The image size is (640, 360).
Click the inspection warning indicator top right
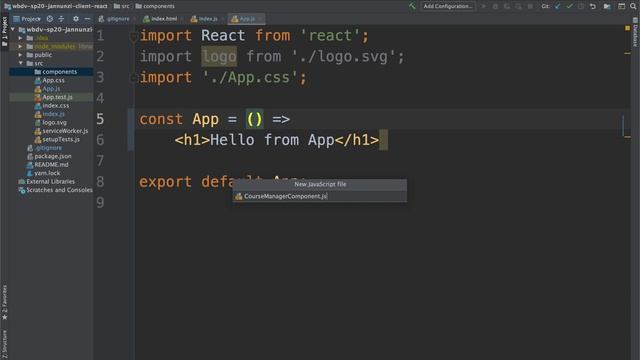(x=627, y=28)
